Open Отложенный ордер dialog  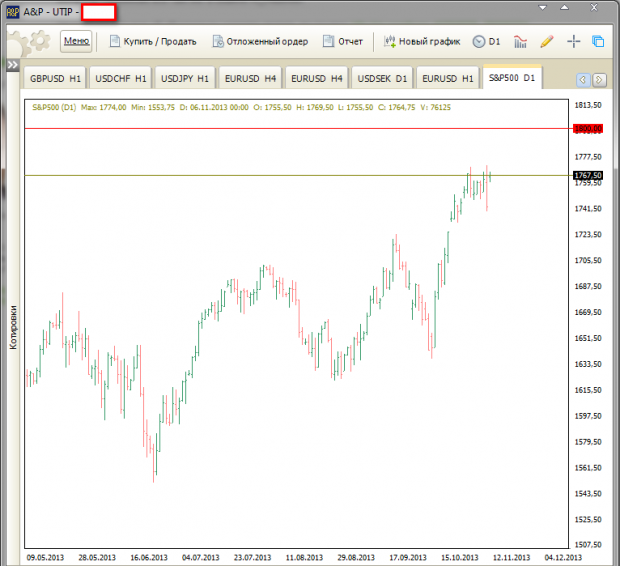point(260,42)
